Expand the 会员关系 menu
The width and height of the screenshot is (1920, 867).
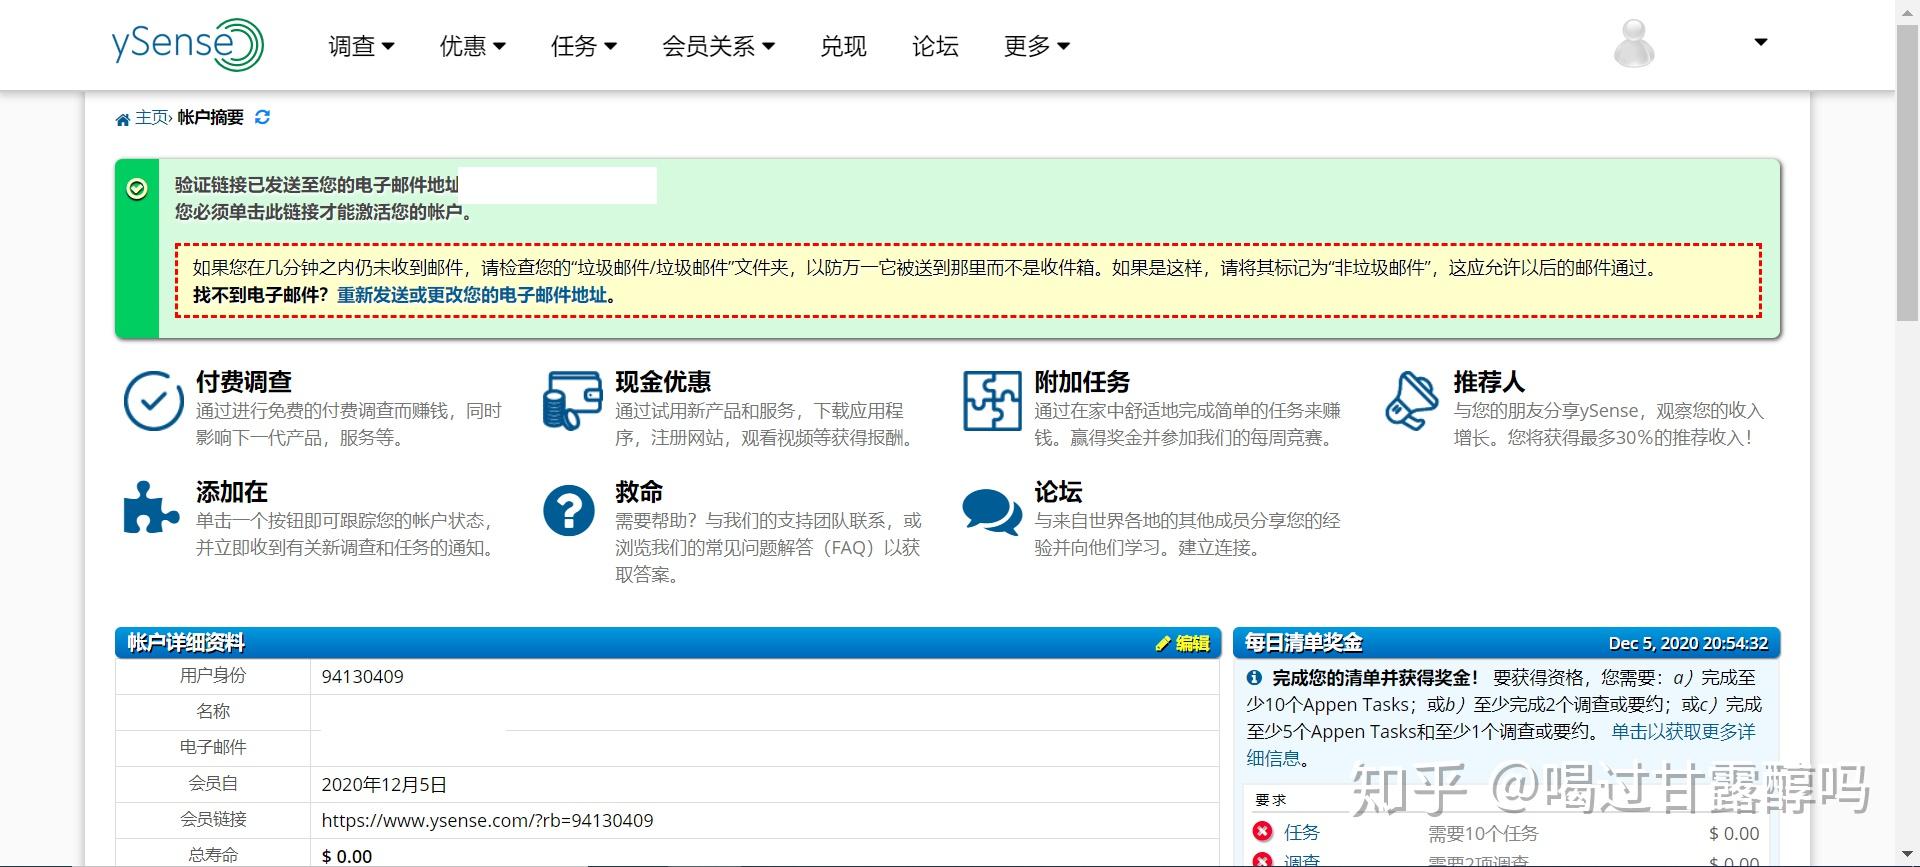pyautogui.click(x=718, y=46)
